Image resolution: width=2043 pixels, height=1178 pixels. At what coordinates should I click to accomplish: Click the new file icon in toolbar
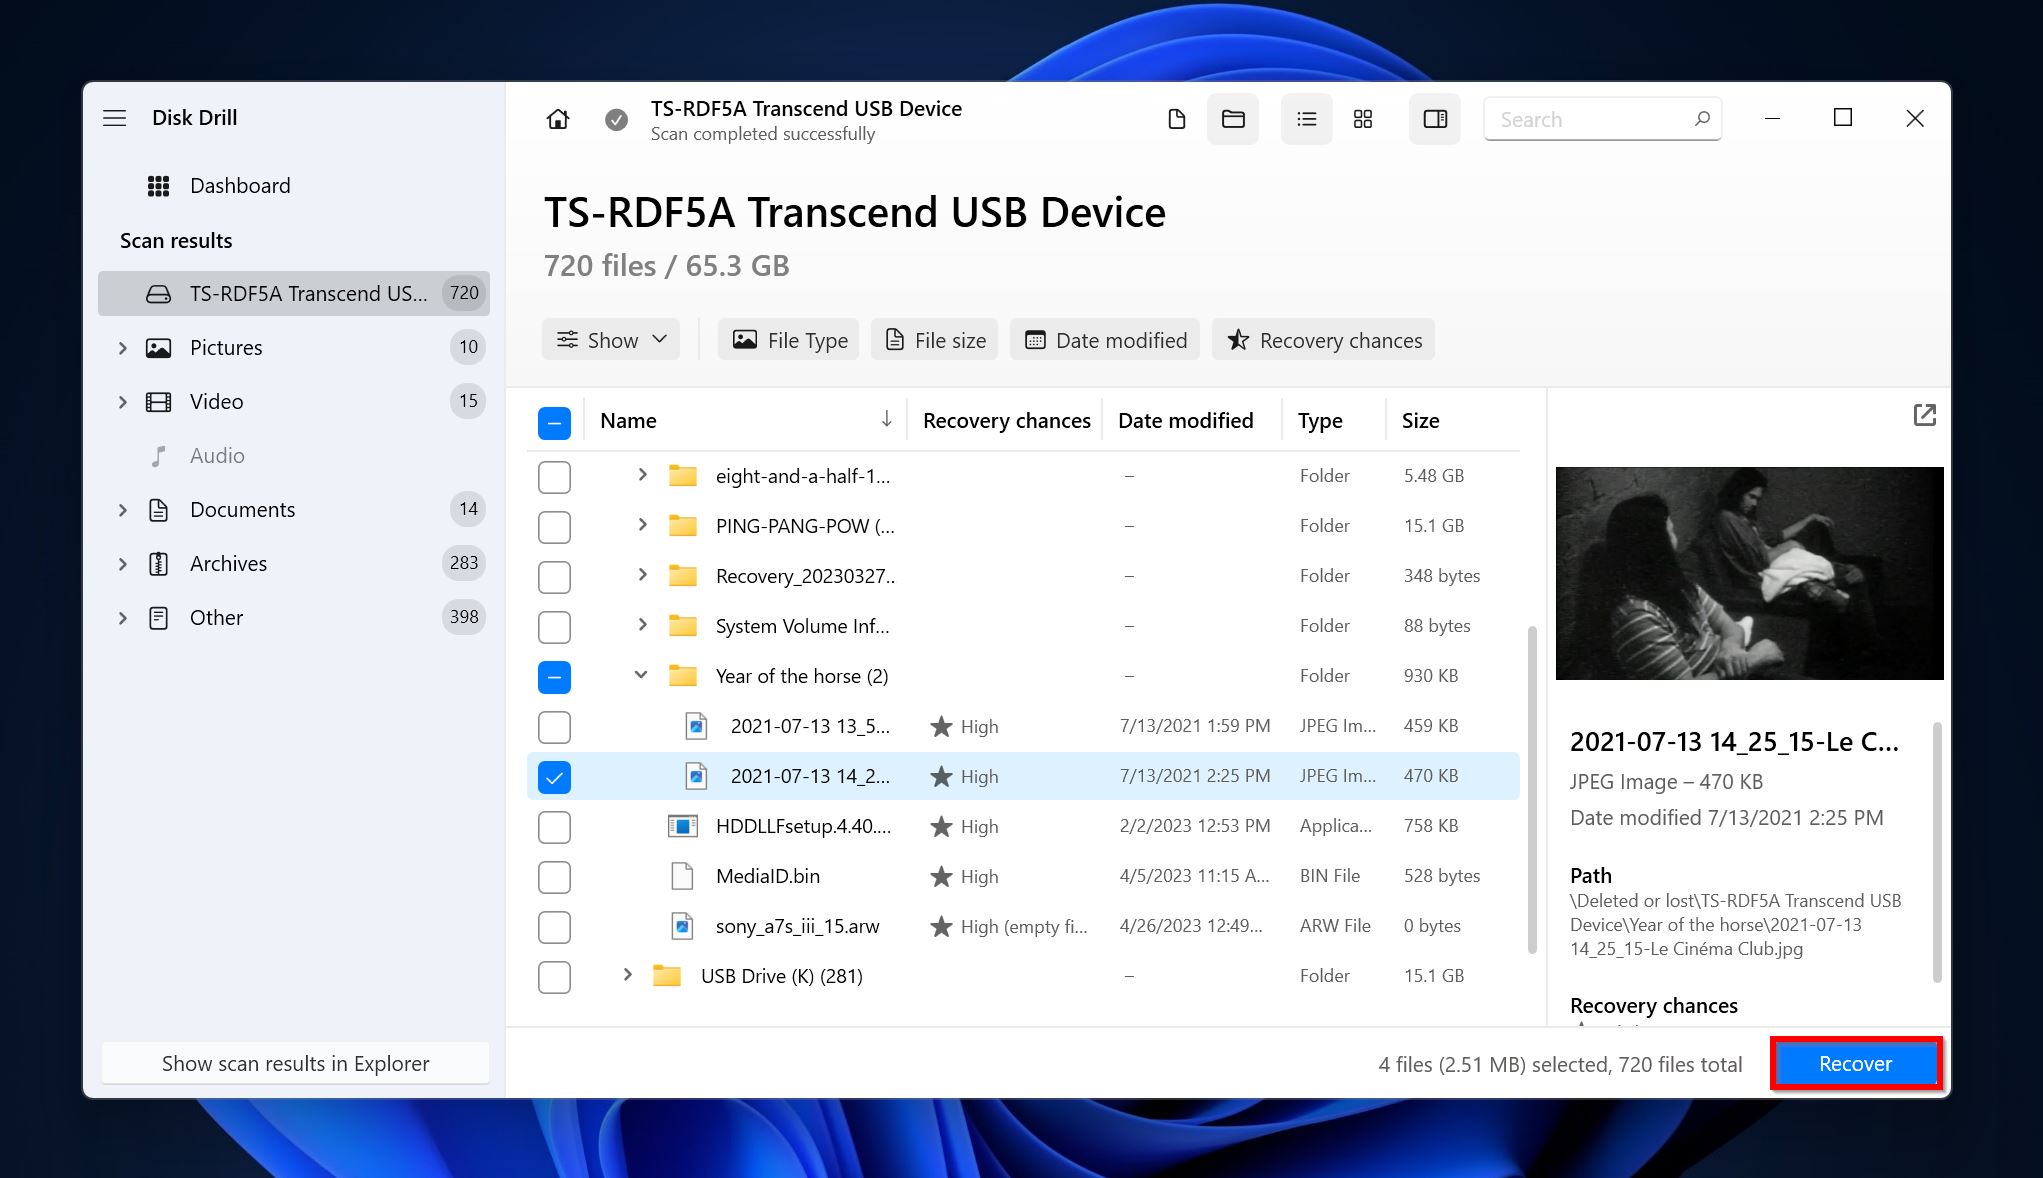pos(1176,118)
